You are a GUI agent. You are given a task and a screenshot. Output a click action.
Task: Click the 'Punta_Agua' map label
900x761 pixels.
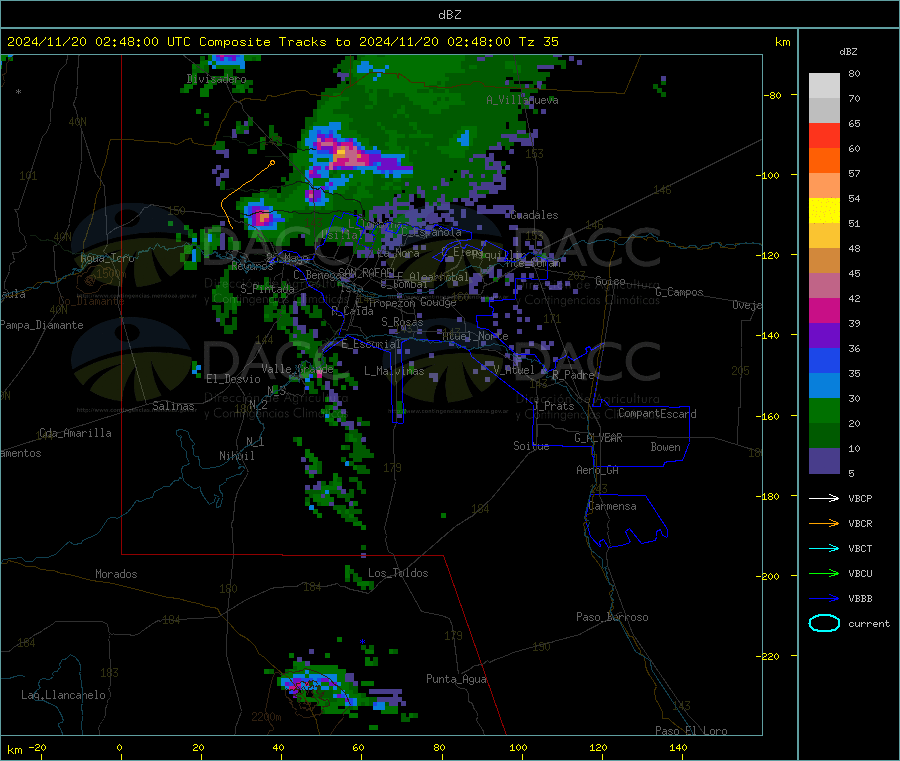click(x=456, y=679)
